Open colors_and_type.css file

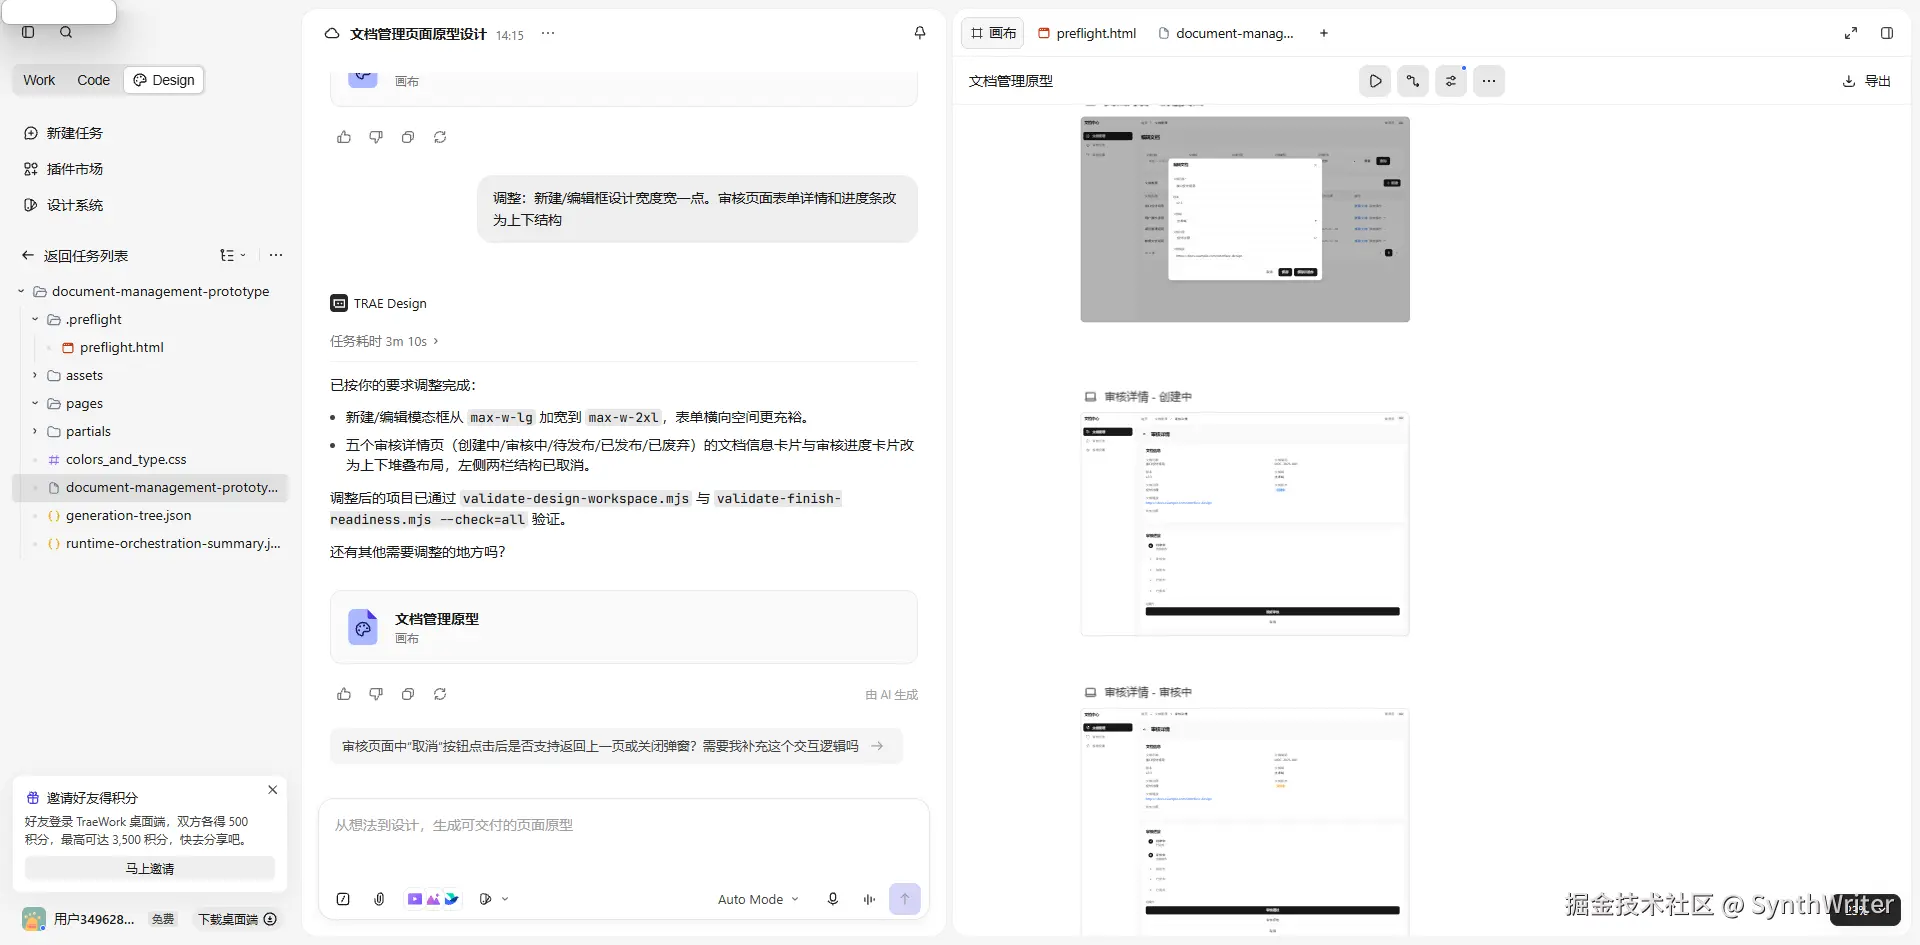tap(126, 459)
